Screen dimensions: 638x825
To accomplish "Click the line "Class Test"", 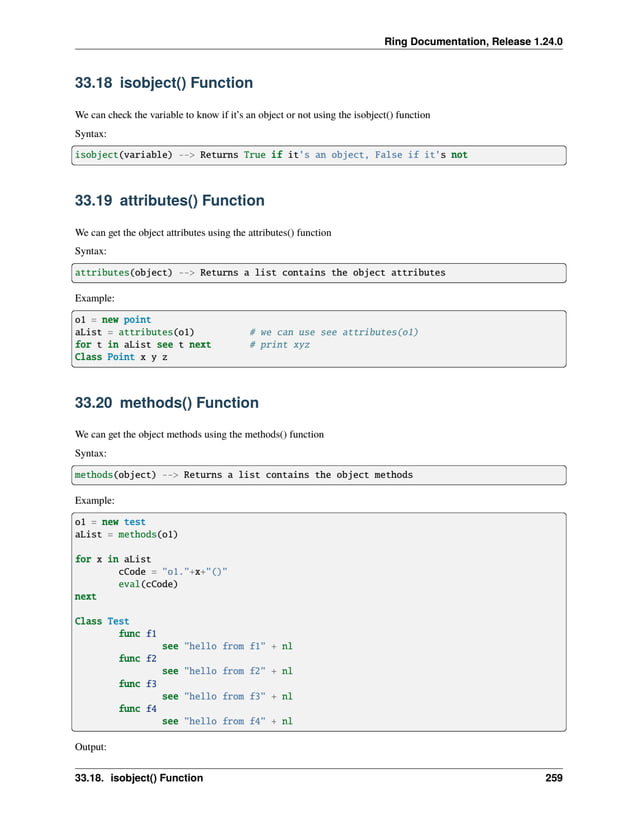I will pyautogui.click(x=102, y=621).
